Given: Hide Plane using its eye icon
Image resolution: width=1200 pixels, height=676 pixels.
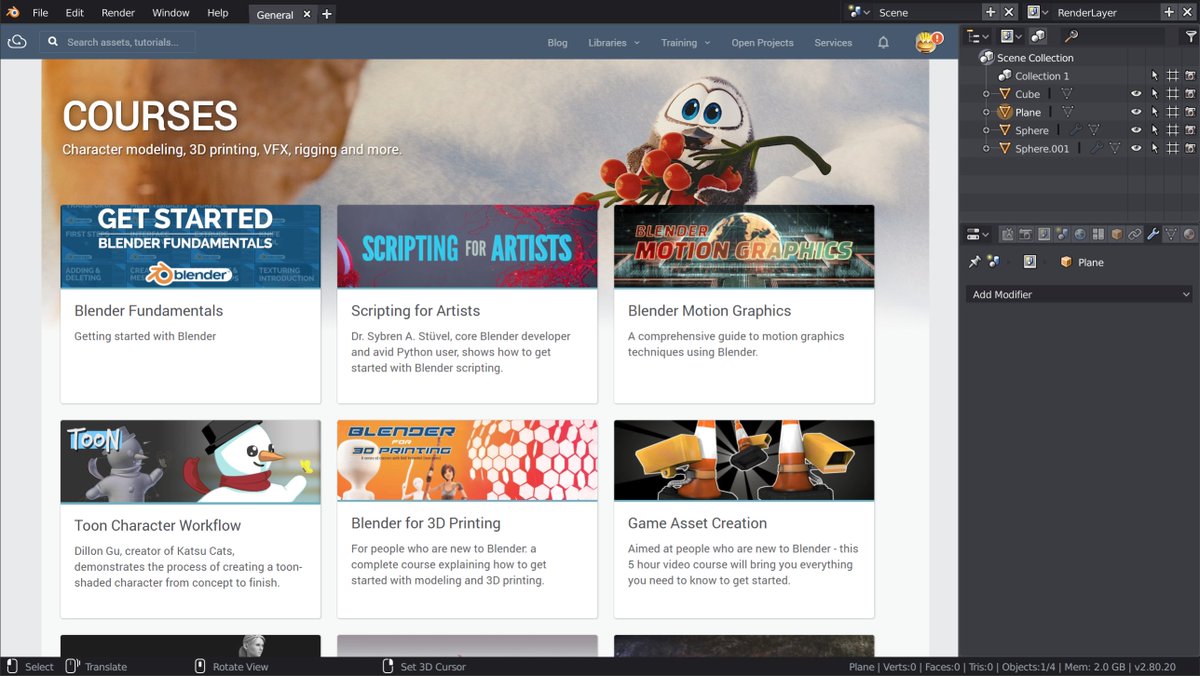Looking at the screenshot, I should coord(1136,112).
